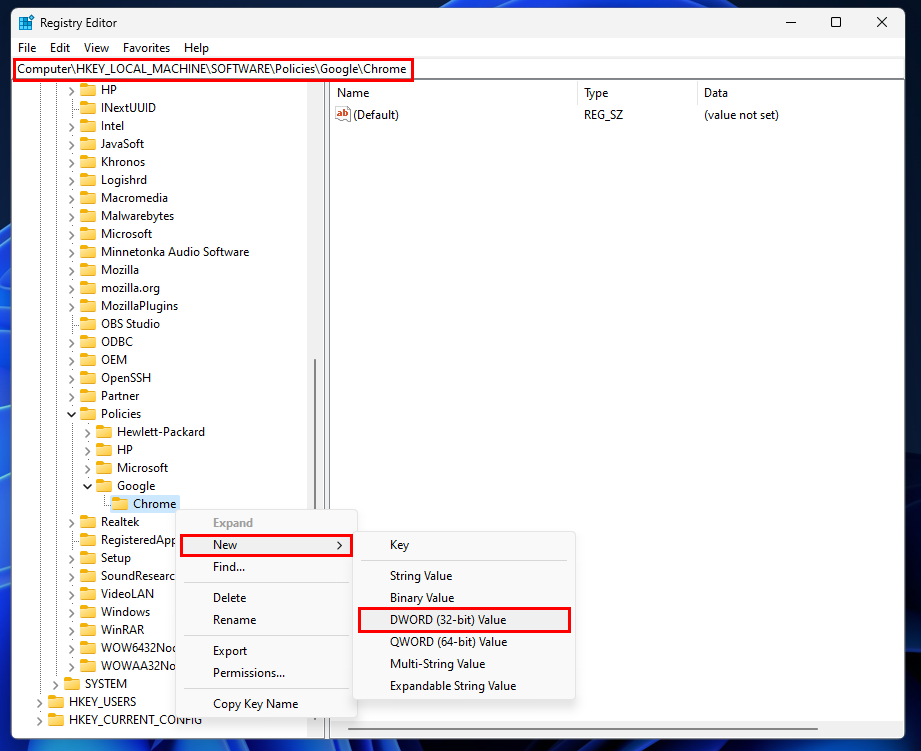Viewport: 921px width, 751px height.
Task: Choose String Value from submenu
Action: (464, 575)
